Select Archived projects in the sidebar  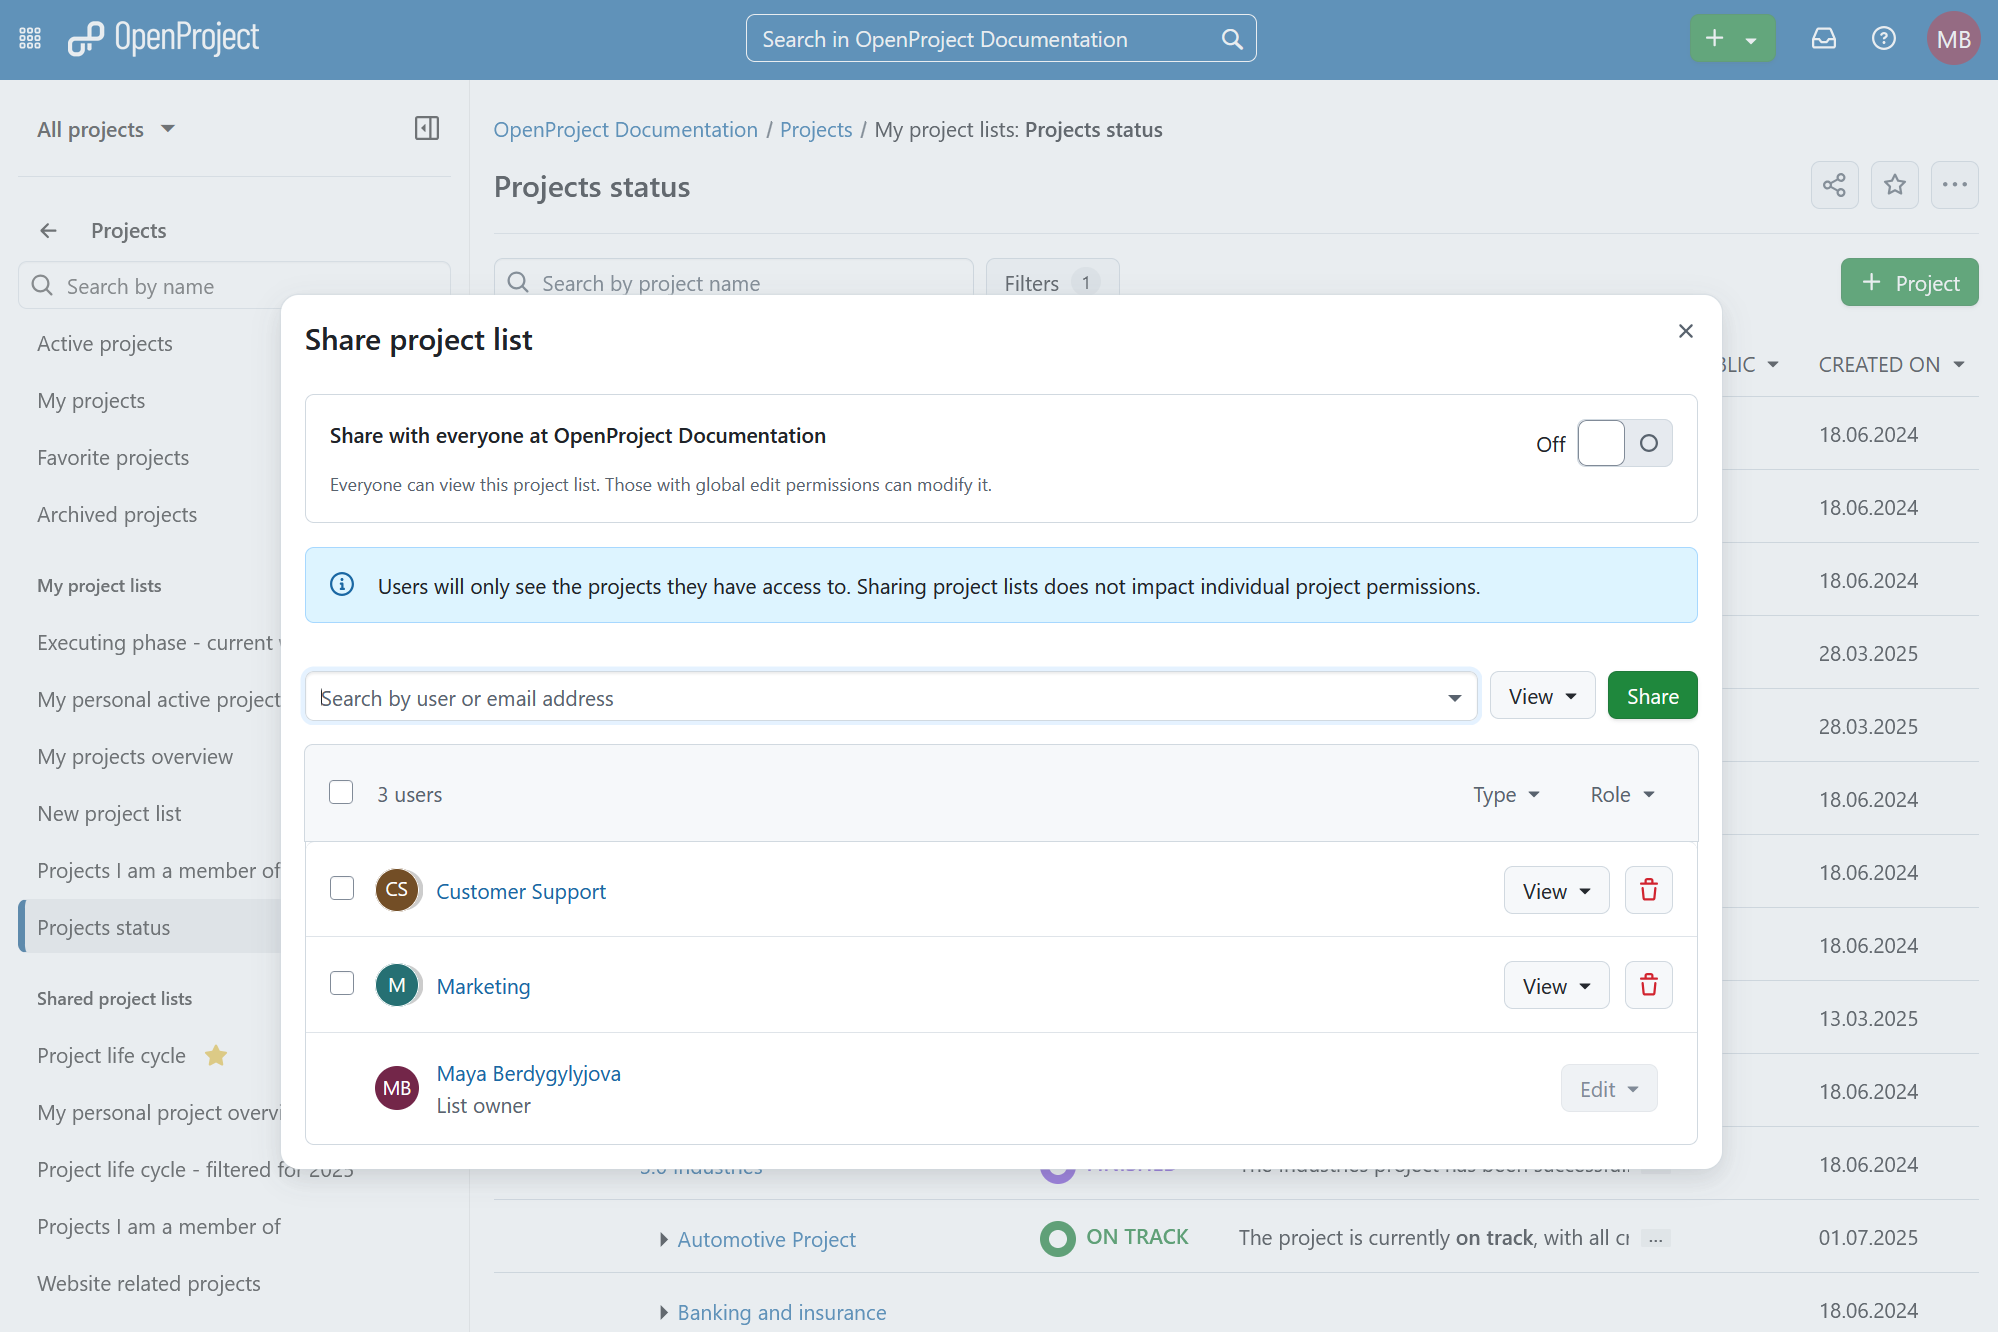116,514
